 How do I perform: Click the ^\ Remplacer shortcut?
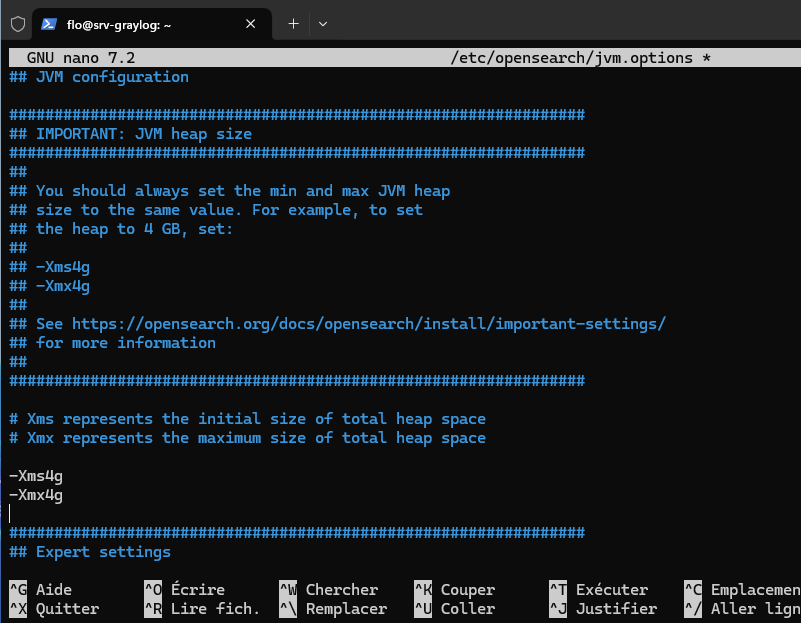(x=332, y=608)
